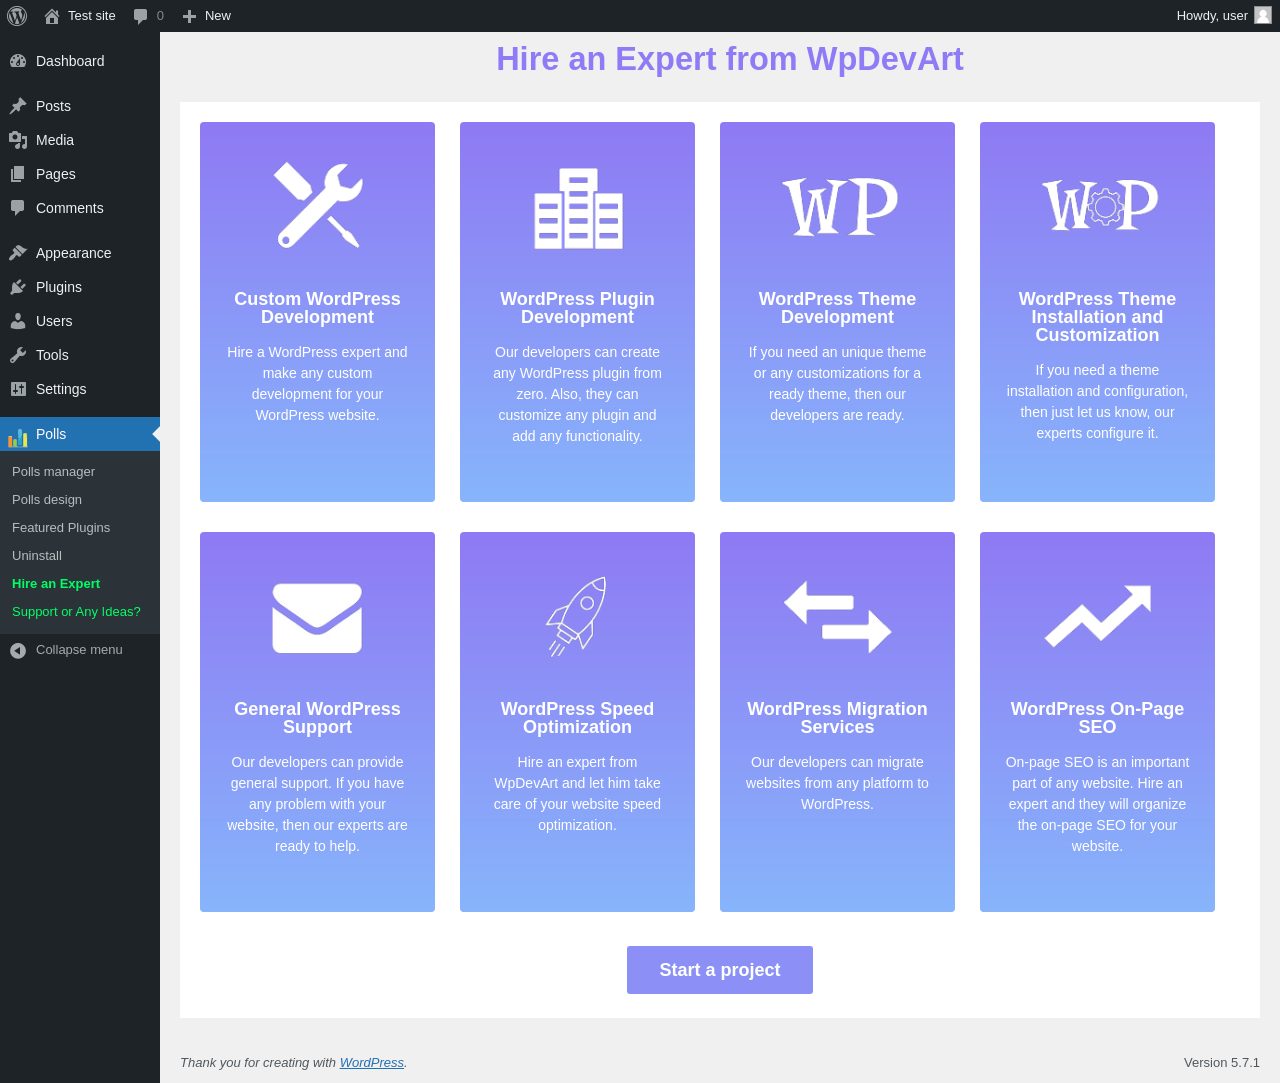The height and width of the screenshot is (1083, 1280).
Task: Click the WordPress footer link
Action: pos(372,1063)
